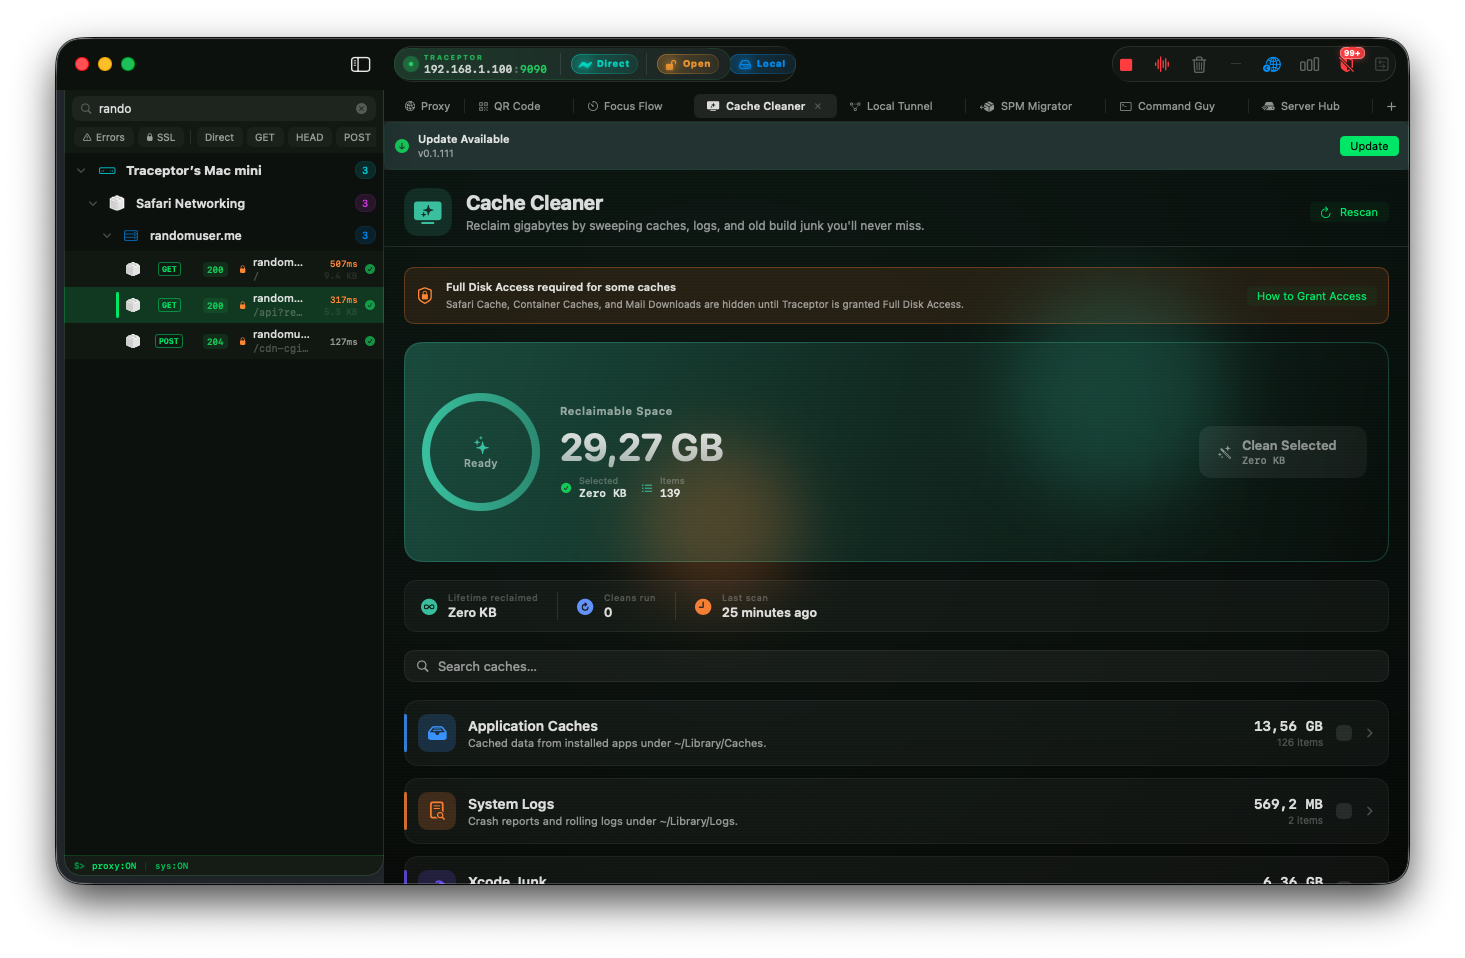Click the Mac mini device icon
1465x958 pixels.
108,171
